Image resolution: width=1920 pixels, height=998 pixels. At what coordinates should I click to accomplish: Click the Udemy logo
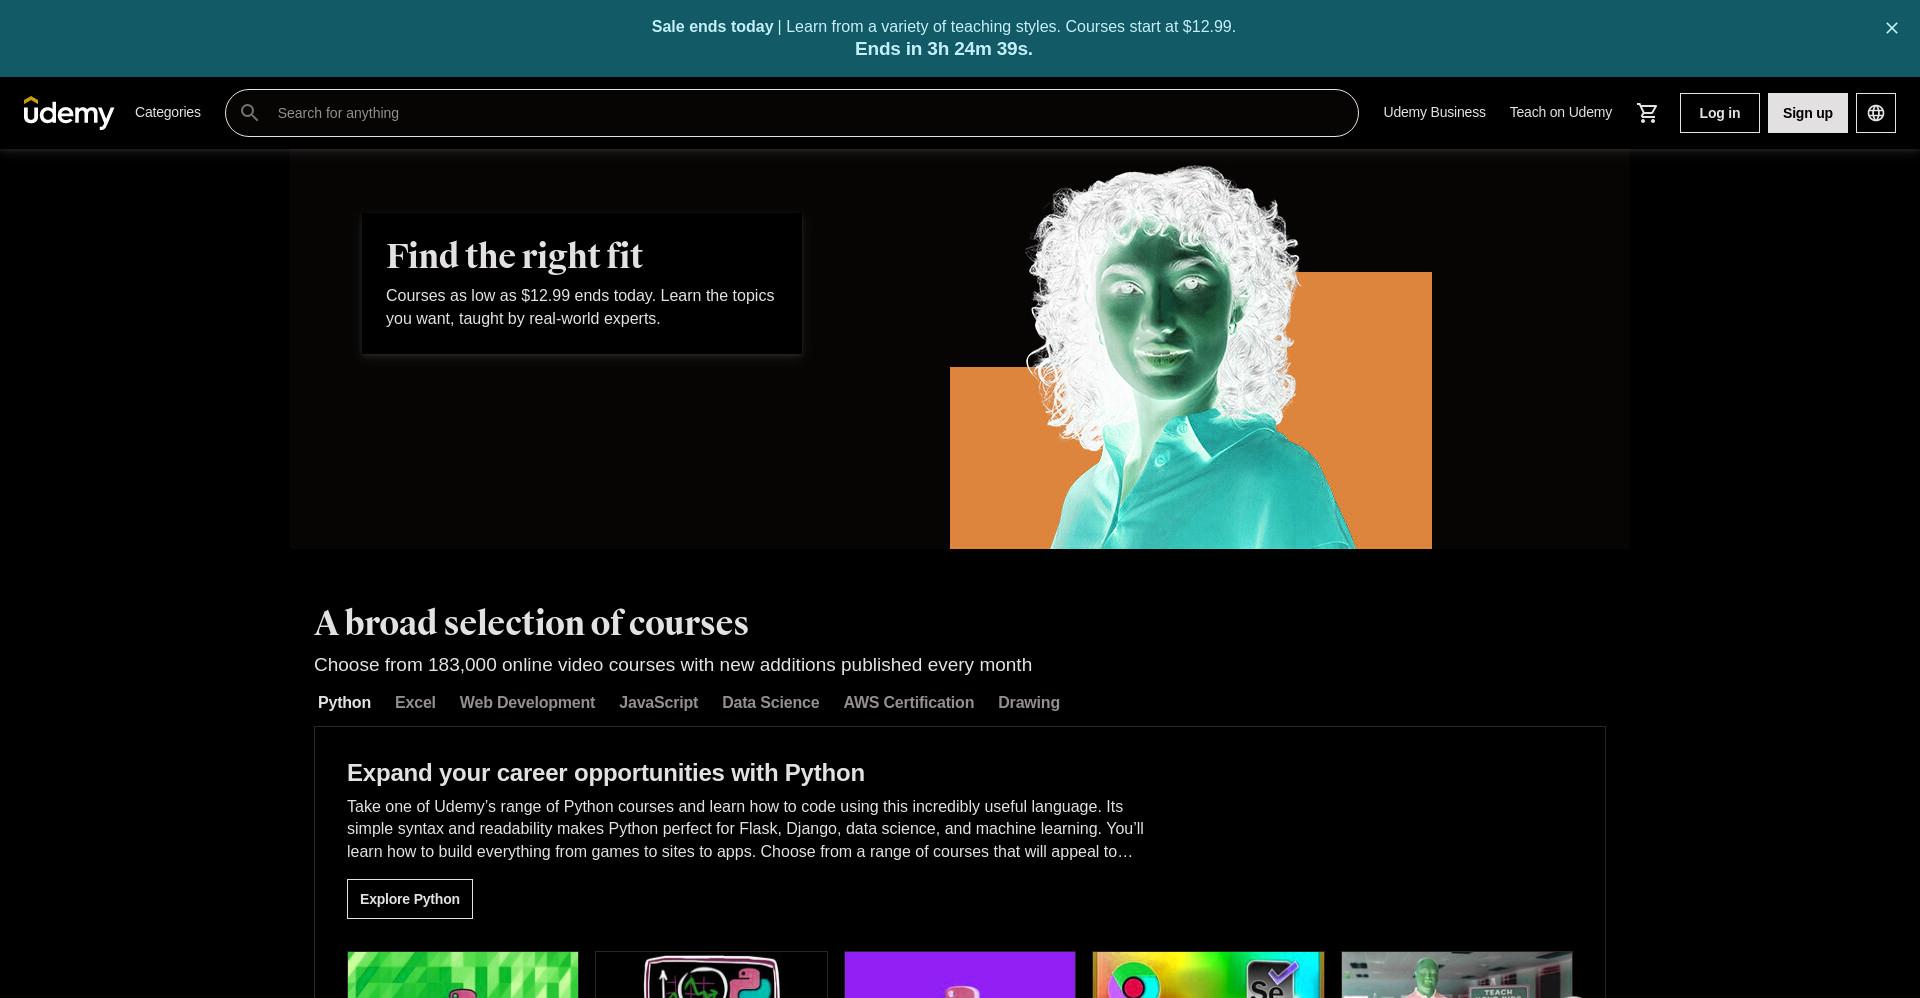69,113
